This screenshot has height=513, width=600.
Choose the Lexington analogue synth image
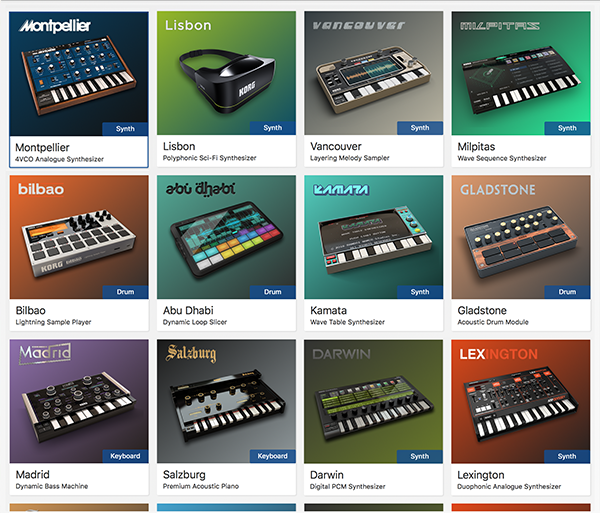click(521, 401)
